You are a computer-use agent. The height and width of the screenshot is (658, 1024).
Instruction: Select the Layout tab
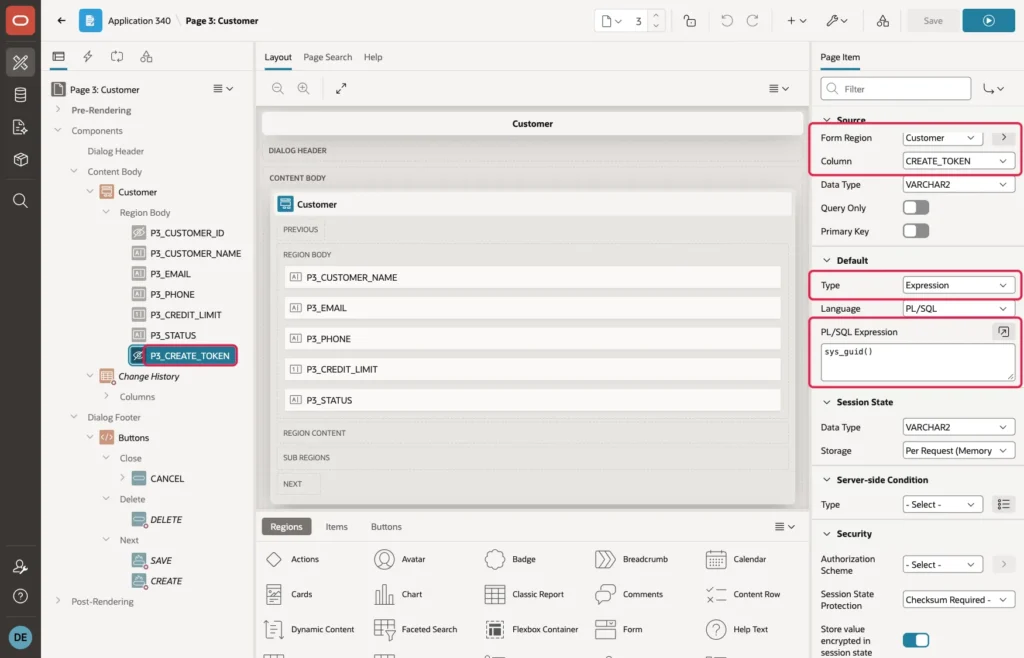point(278,57)
